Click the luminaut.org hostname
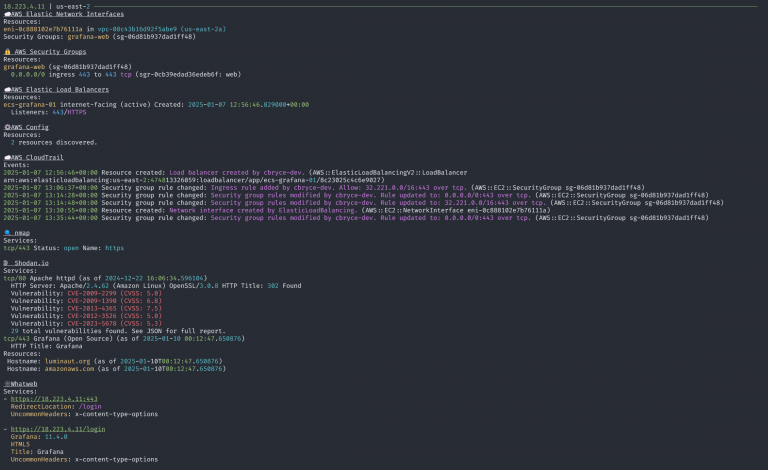Screen dimensions: 768x470 pos(68,361)
